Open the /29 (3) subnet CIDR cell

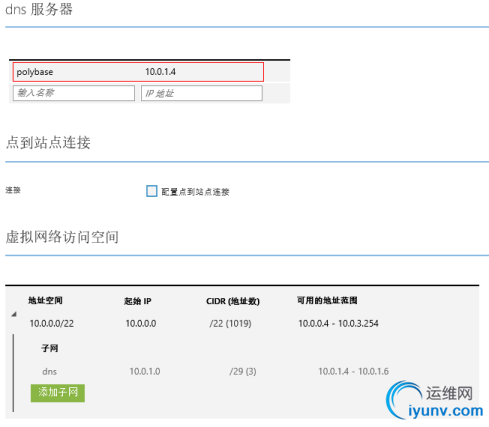243,371
